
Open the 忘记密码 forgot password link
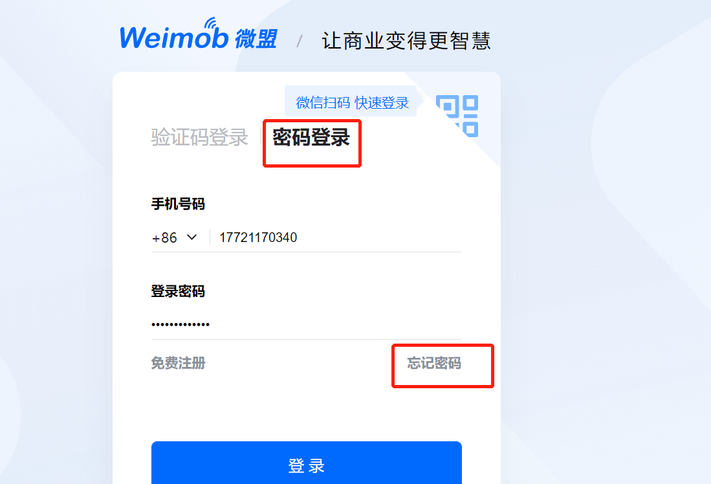(x=434, y=363)
